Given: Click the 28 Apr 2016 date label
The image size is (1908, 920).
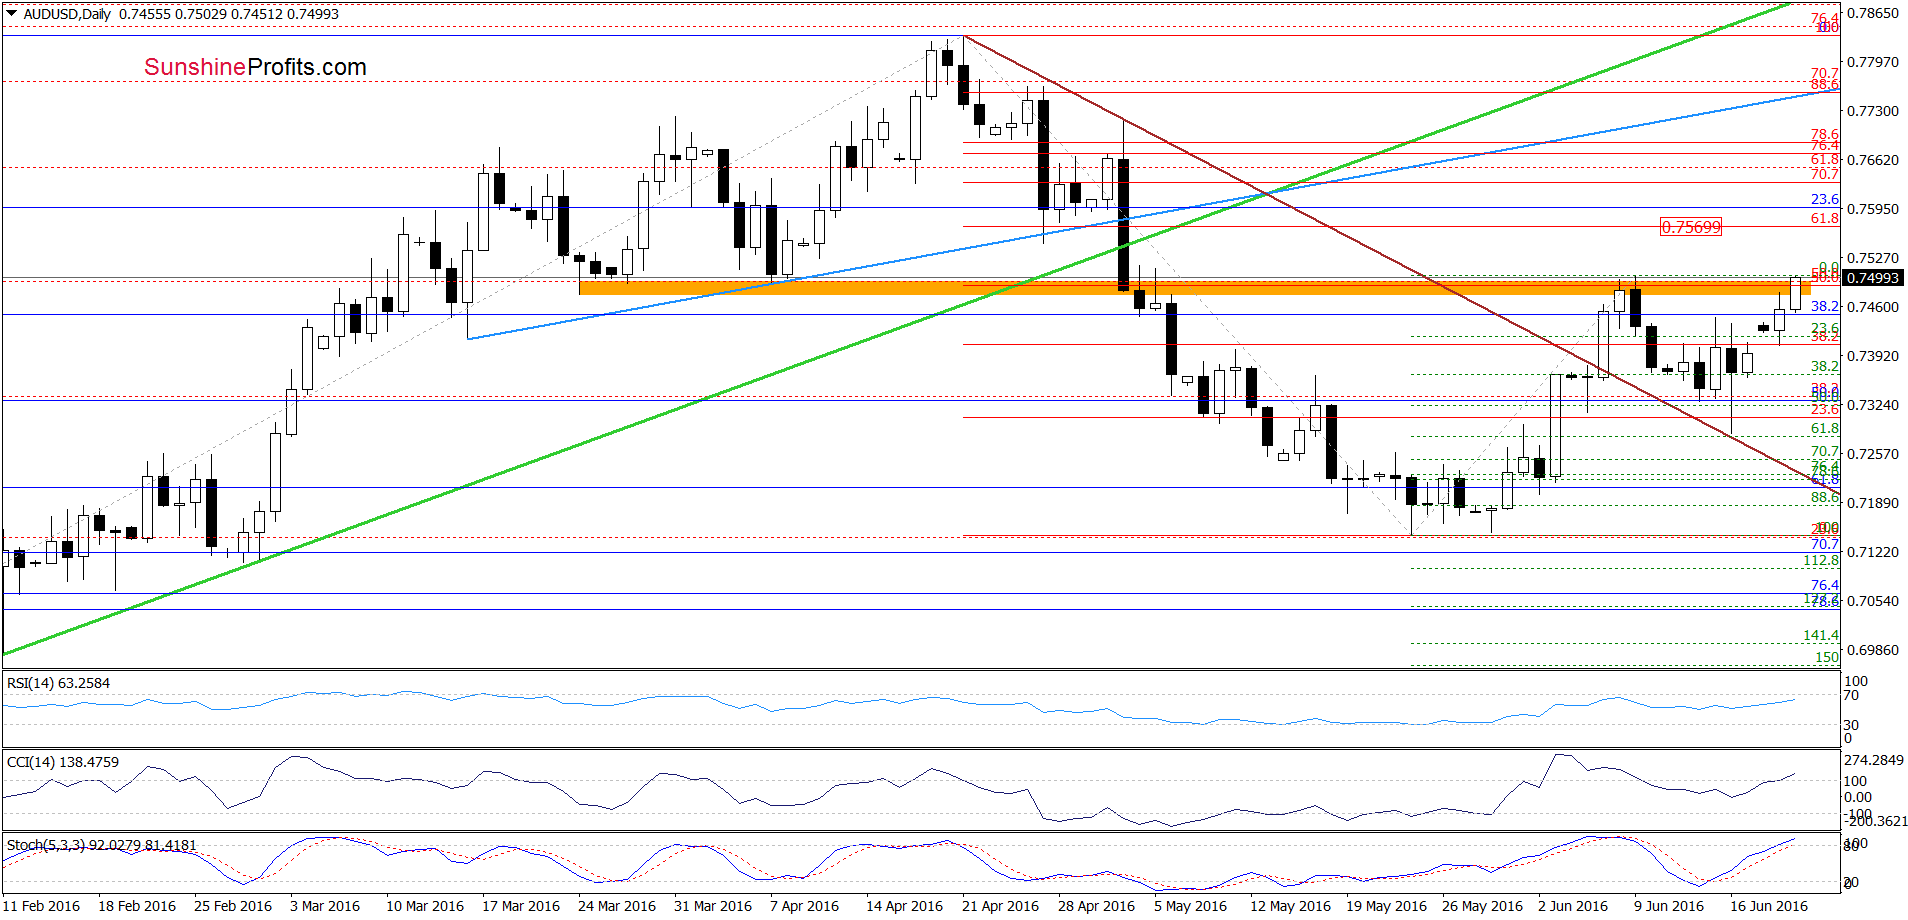Looking at the screenshot, I should click(1097, 906).
